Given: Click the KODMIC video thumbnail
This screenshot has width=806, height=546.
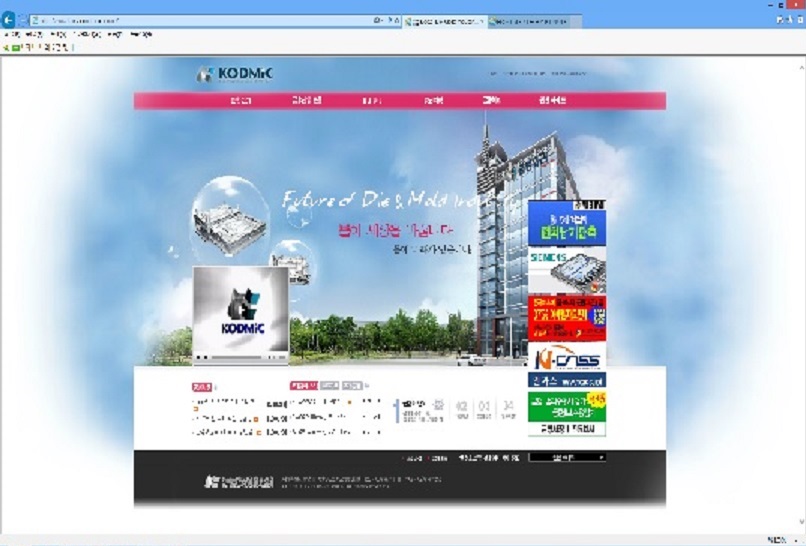Looking at the screenshot, I should click(241, 312).
